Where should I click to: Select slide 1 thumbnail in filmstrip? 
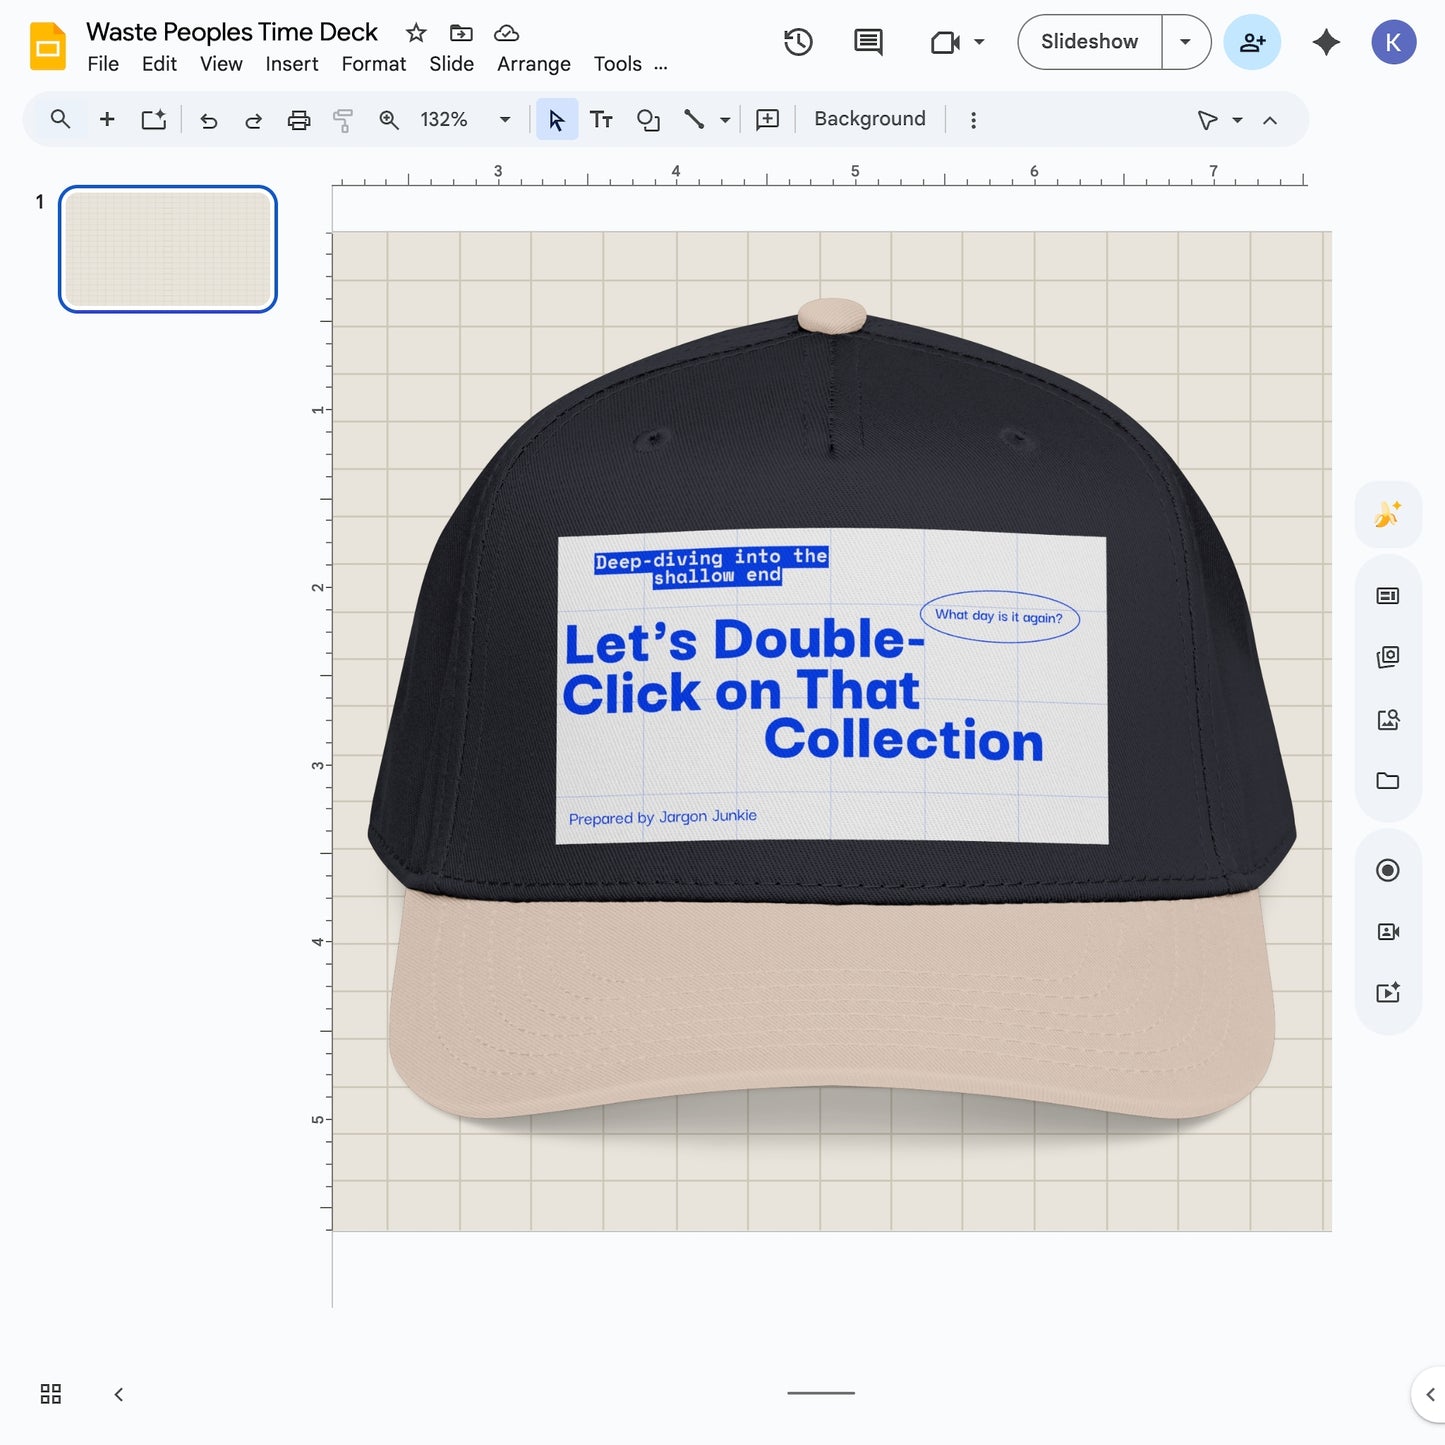click(x=168, y=249)
